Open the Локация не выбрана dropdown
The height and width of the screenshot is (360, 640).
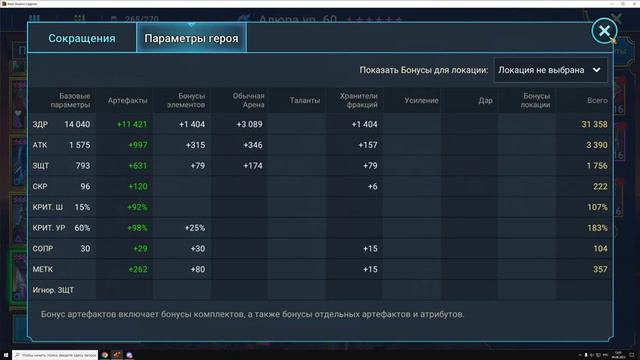click(550, 70)
